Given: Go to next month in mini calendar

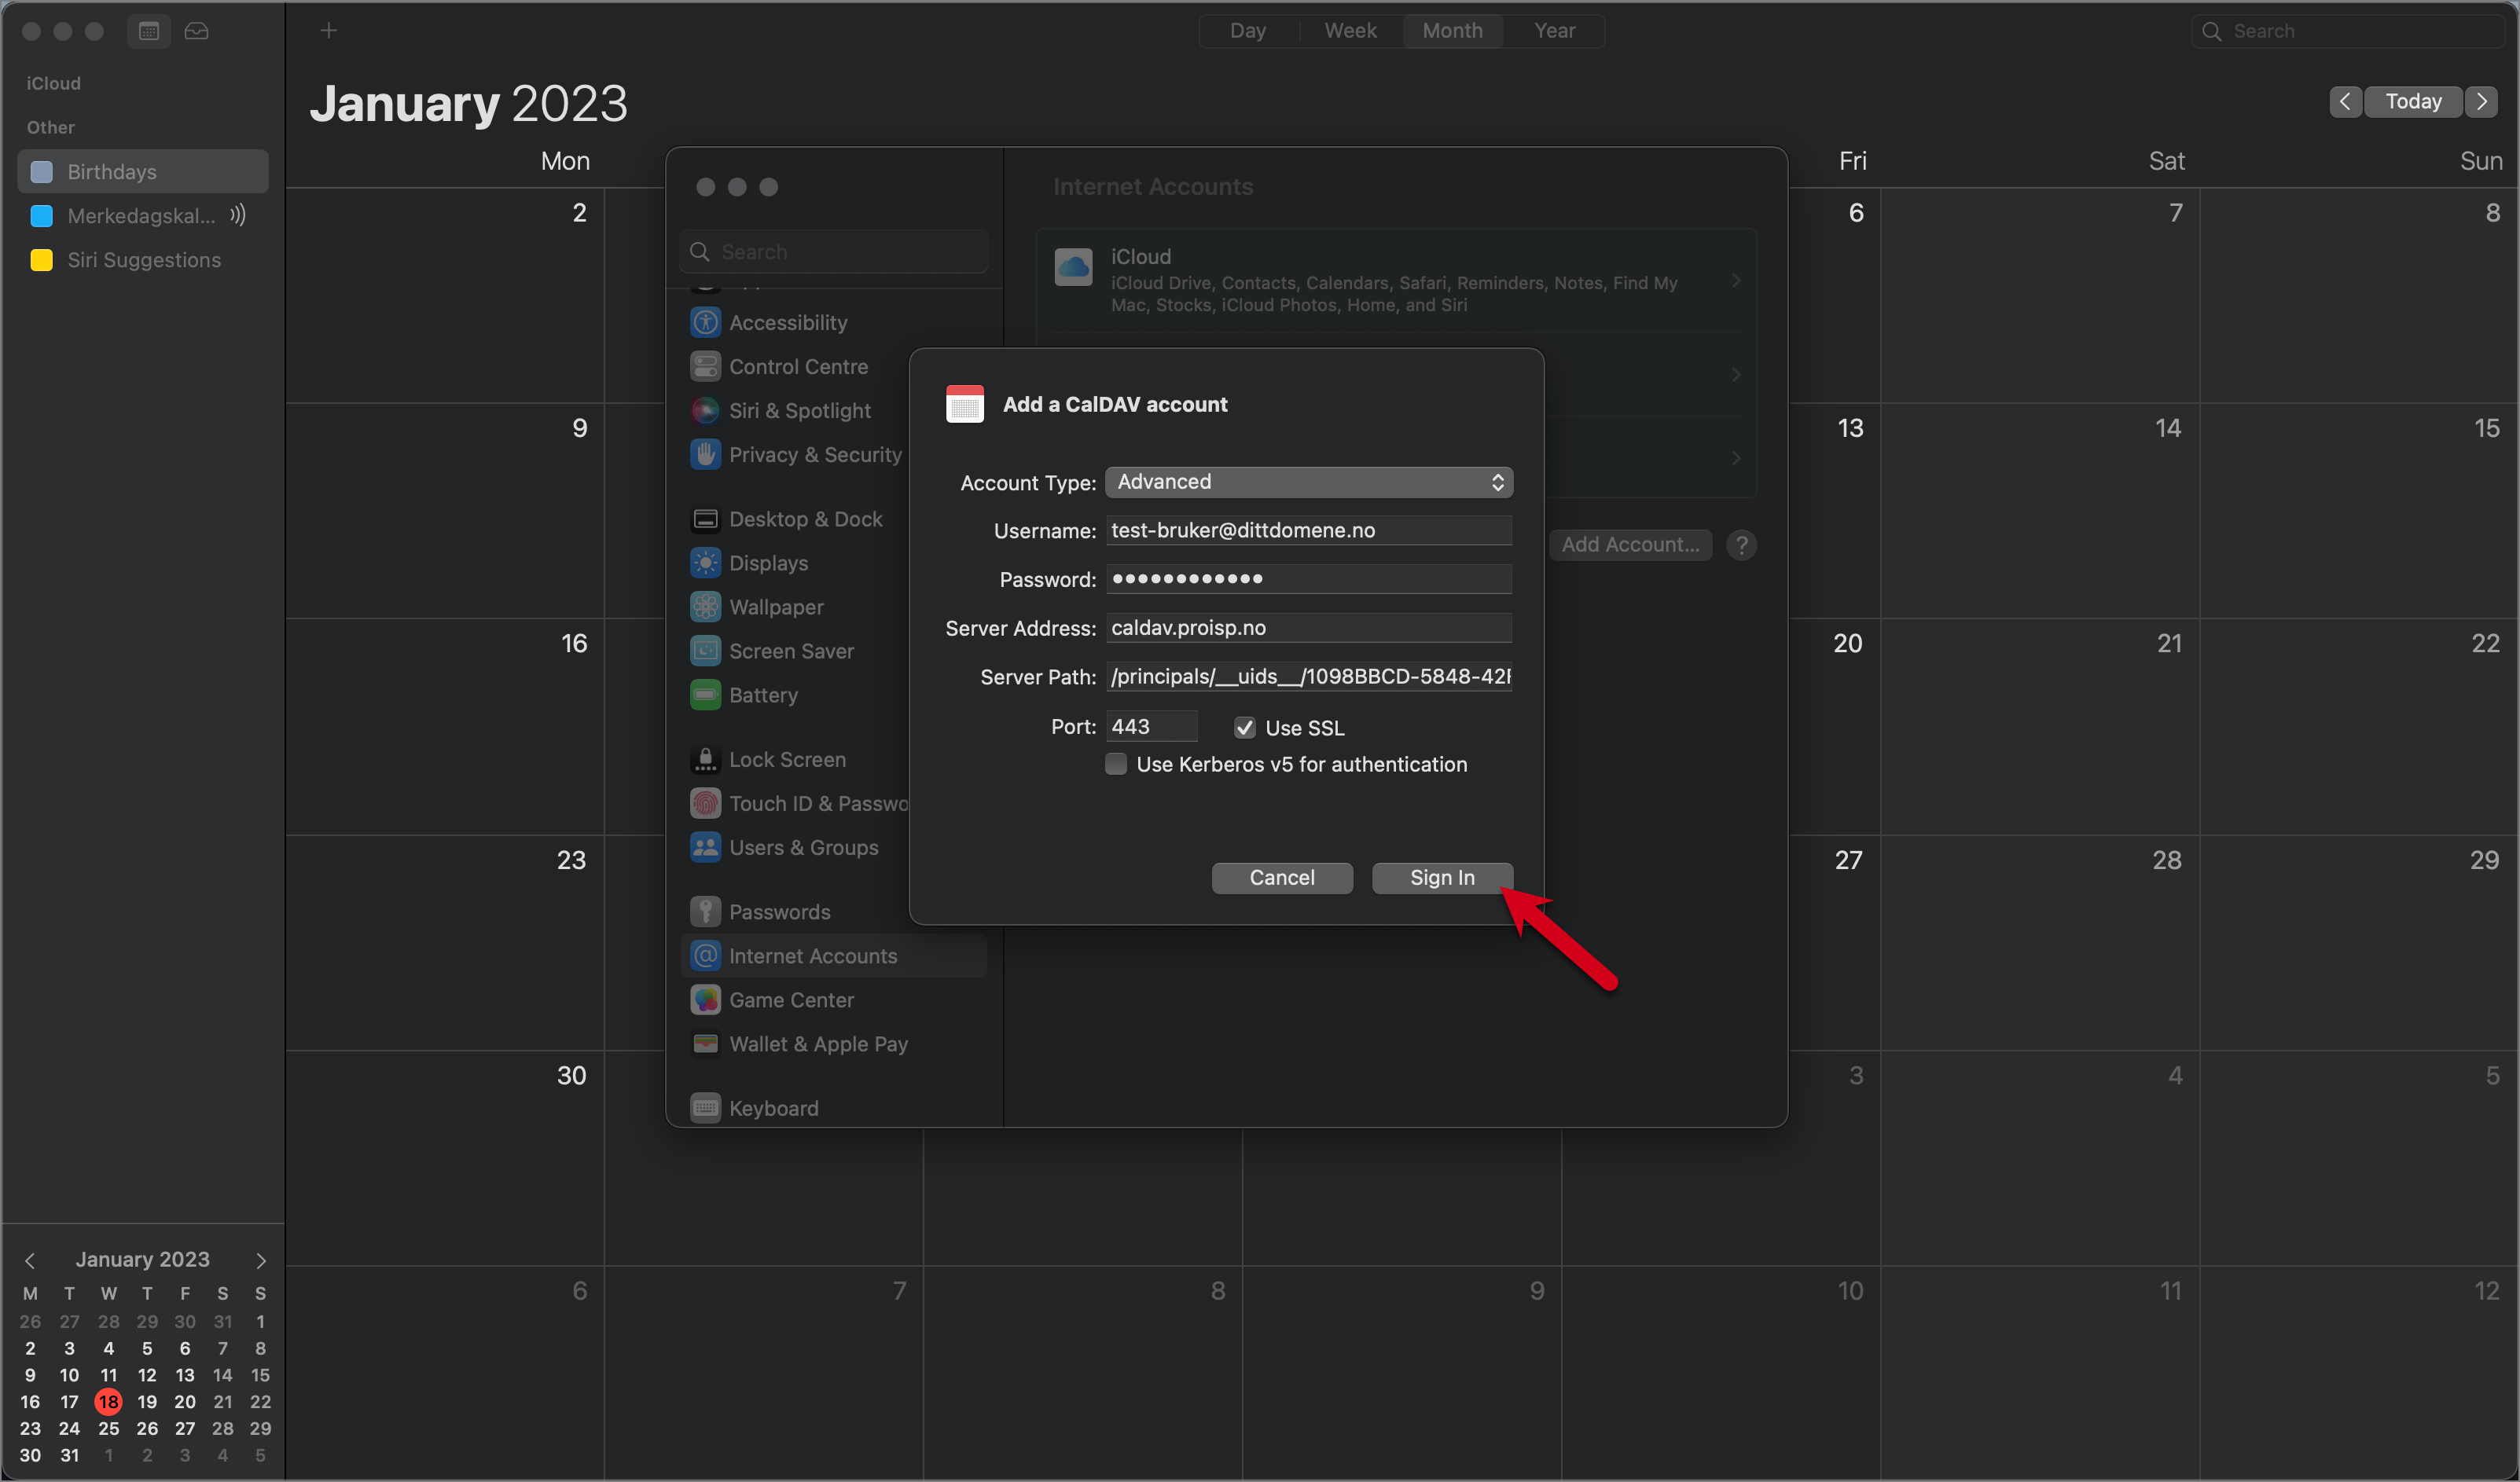Looking at the screenshot, I should (261, 1260).
